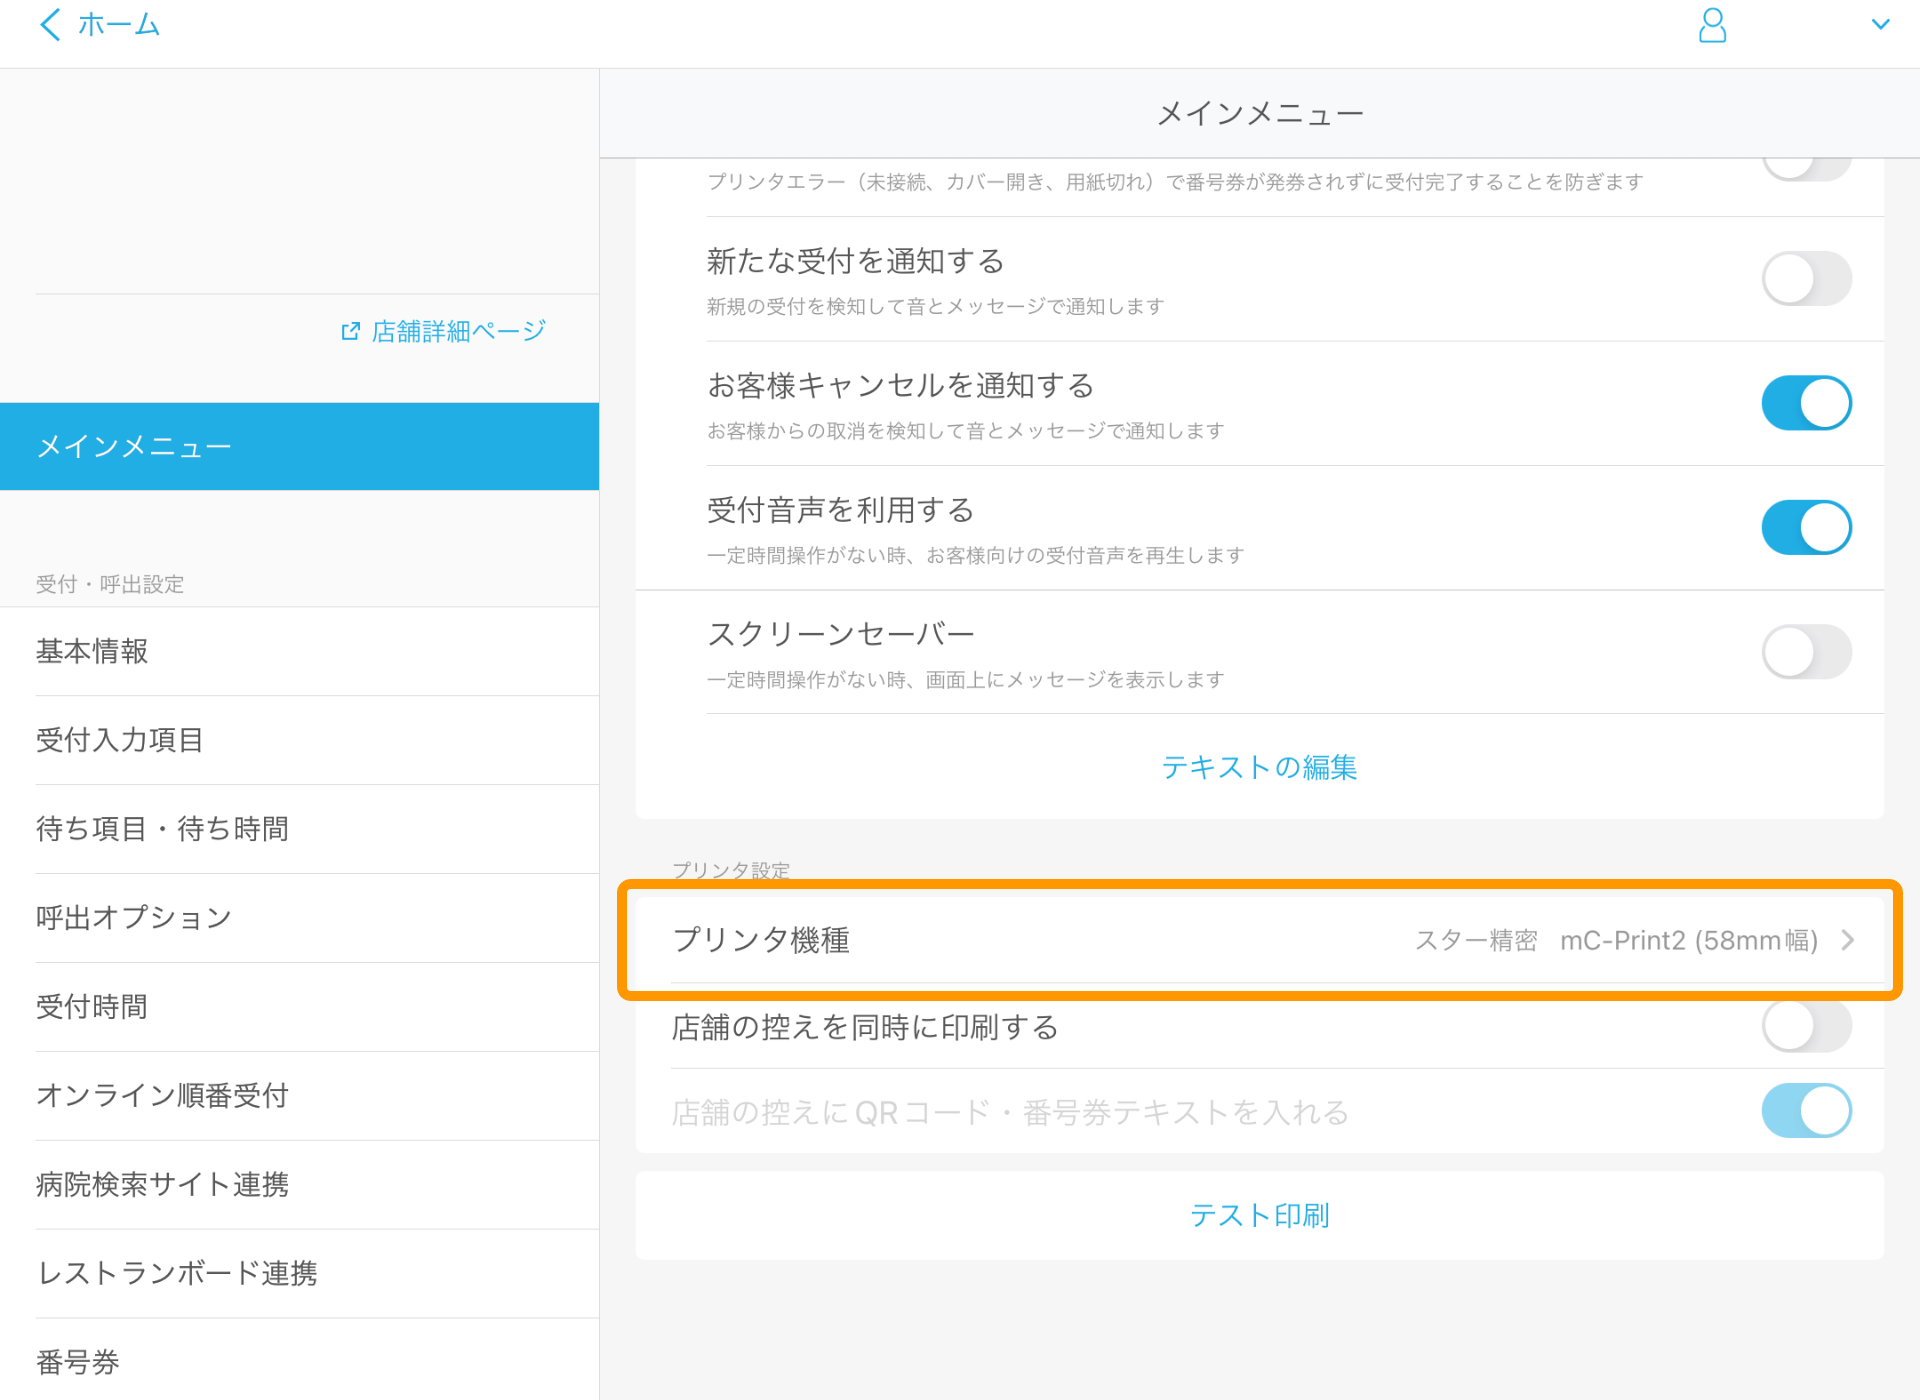Open プリンタ機種 selection row
This screenshot has width=1920, height=1400.
pyautogui.click(x=1259, y=940)
